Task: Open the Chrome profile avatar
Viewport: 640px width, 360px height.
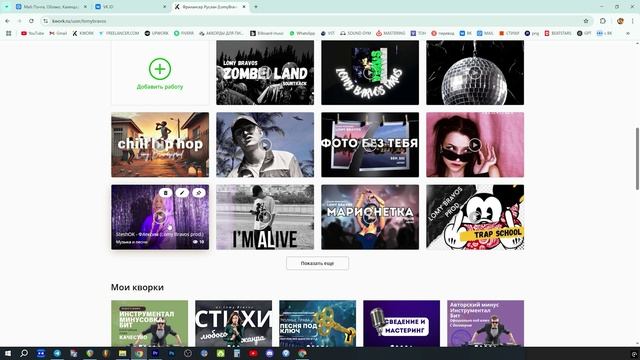Action: [x=620, y=21]
